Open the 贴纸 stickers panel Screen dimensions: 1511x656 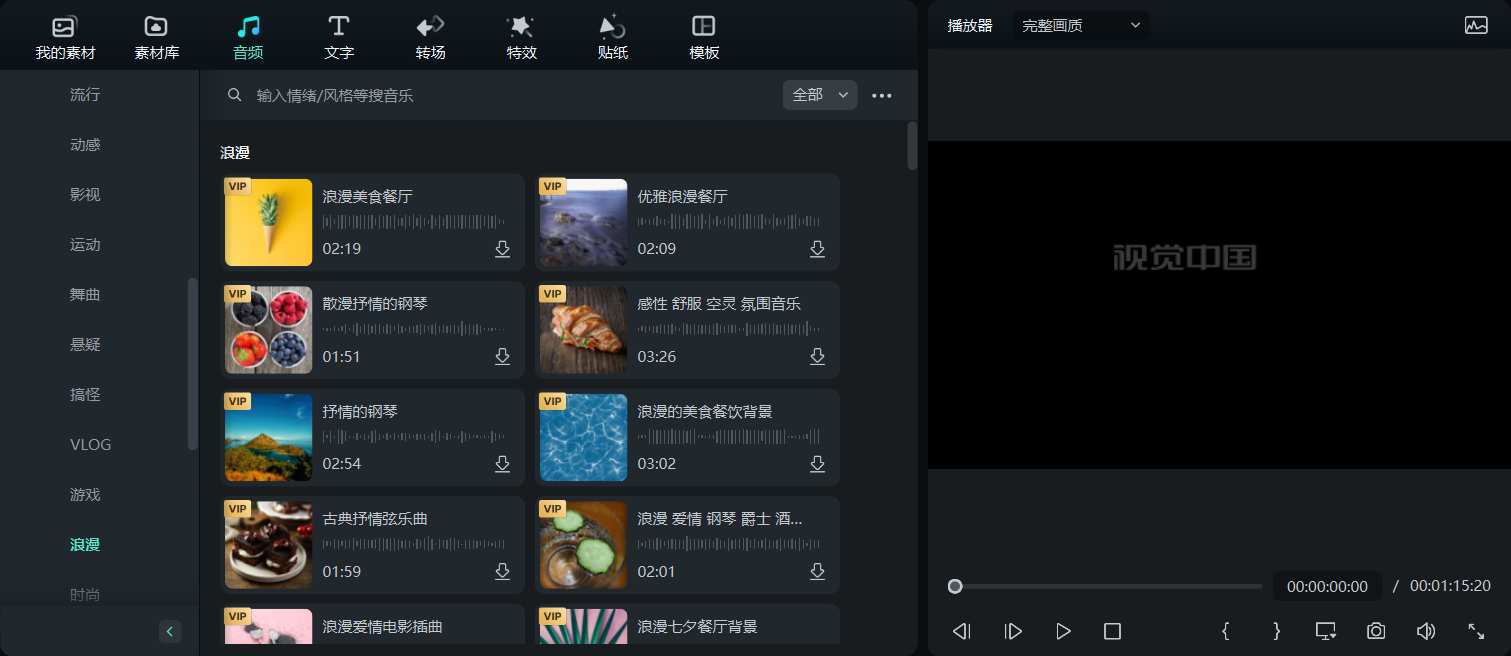611,36
